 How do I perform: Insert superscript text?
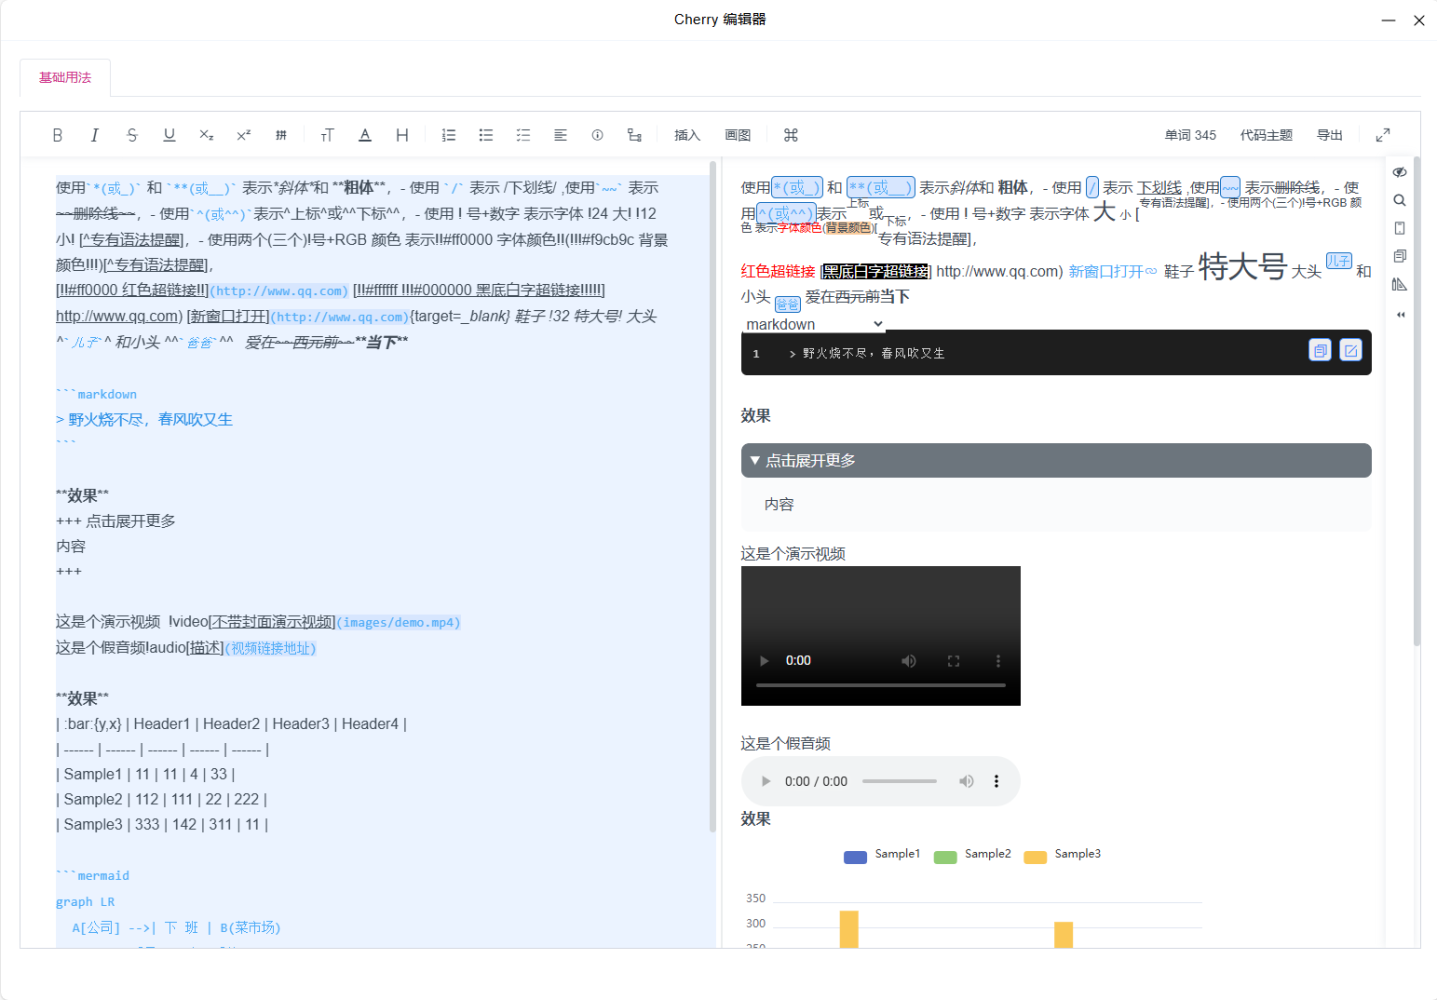[x=243, y=134]
